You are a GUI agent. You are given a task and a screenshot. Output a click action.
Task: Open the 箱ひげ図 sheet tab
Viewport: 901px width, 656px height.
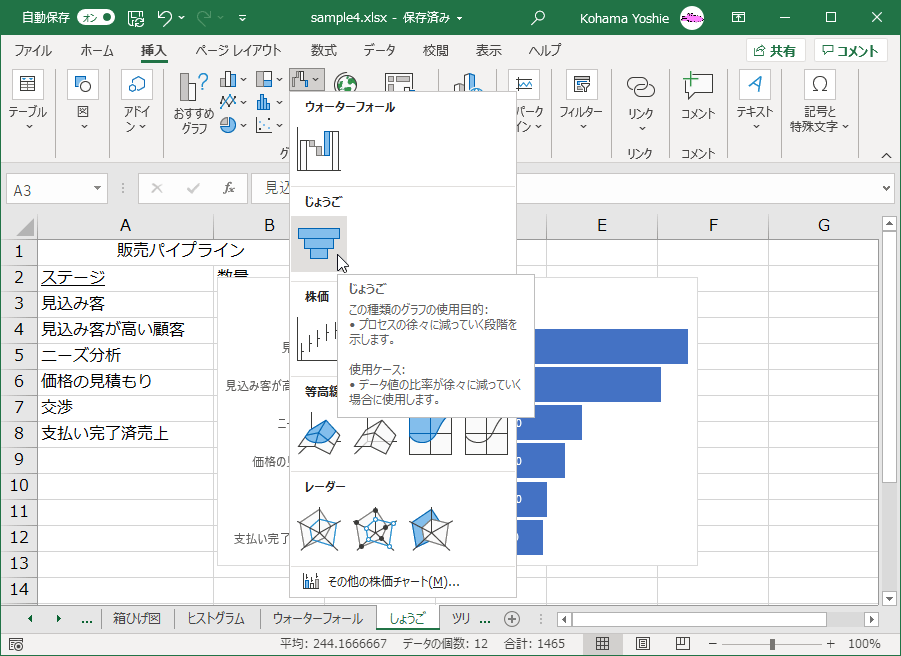[137, 619]
